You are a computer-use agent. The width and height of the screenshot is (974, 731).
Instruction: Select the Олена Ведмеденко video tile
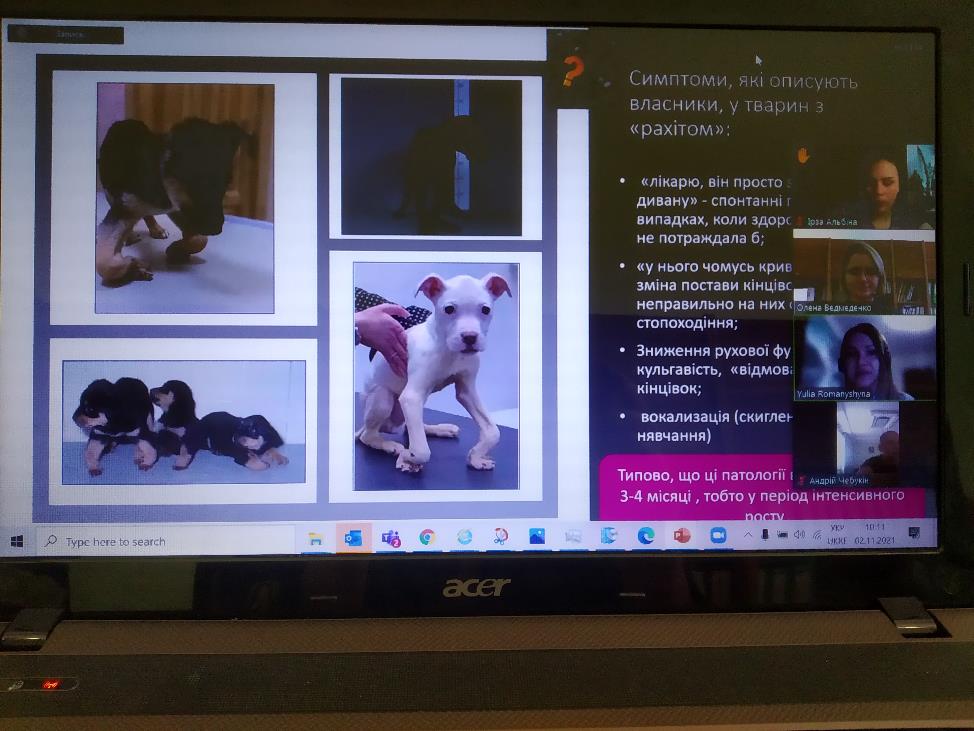[864, 273]
